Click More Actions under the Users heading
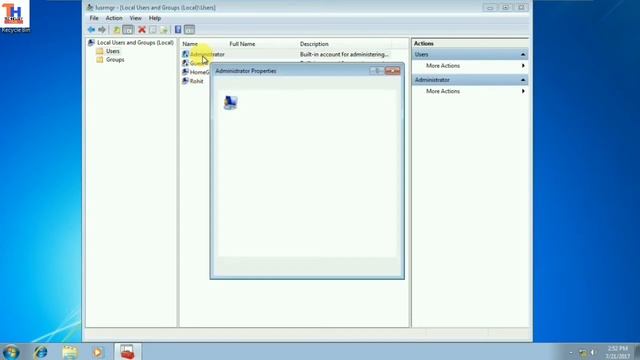This screenshot has width=640, height=360. [x=443, y=66]
